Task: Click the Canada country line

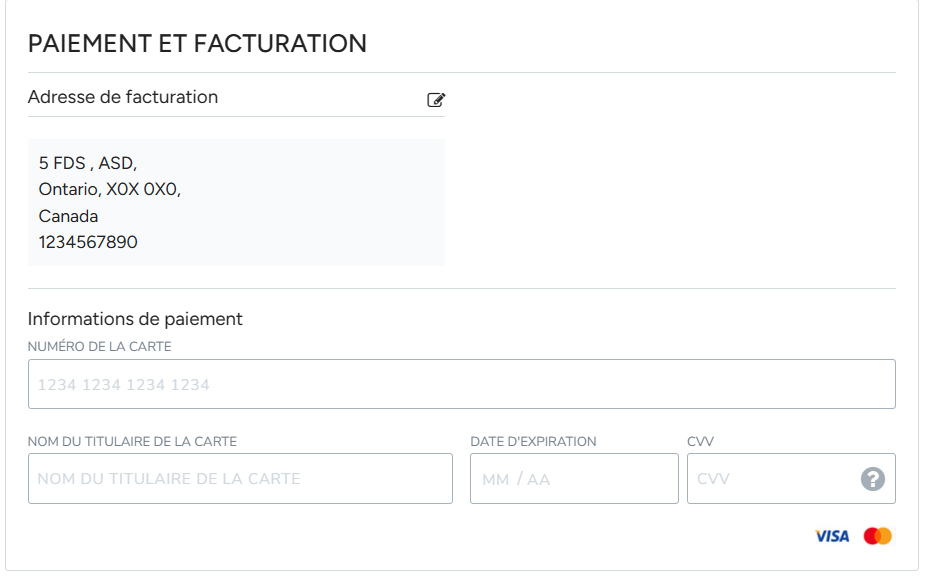Action: pos(68,216)
